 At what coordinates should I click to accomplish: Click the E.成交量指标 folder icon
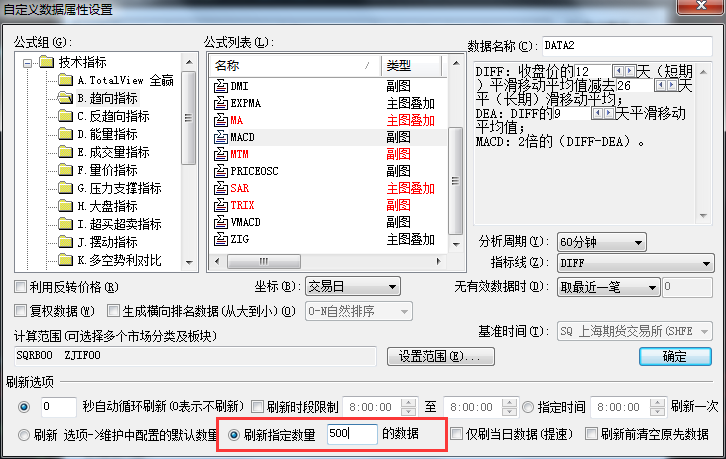click(65, 152)
